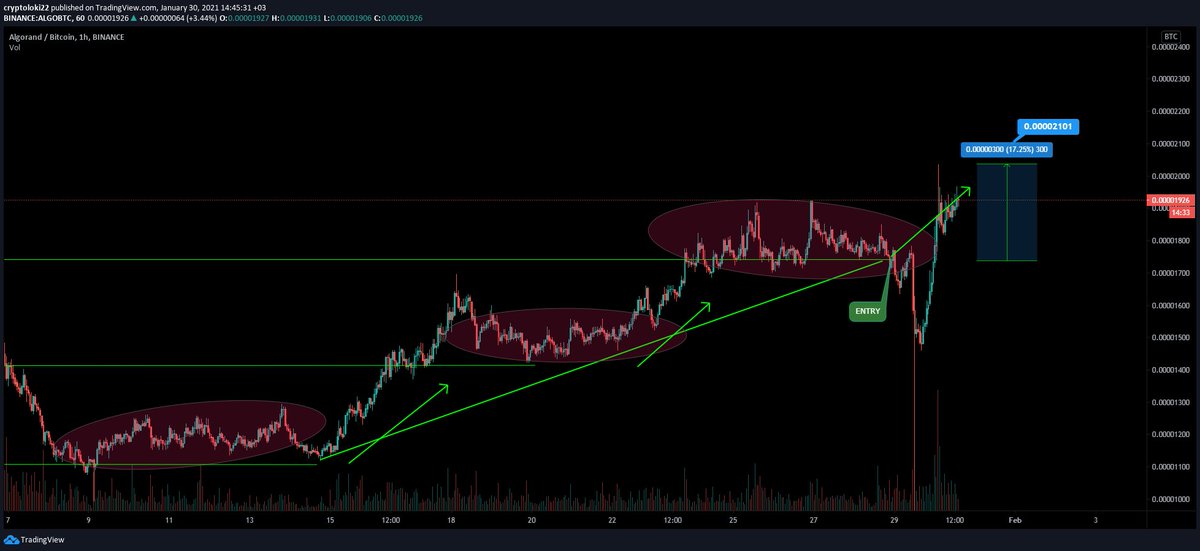Click the BTC currency label on price axis

tap(1169, 37)
